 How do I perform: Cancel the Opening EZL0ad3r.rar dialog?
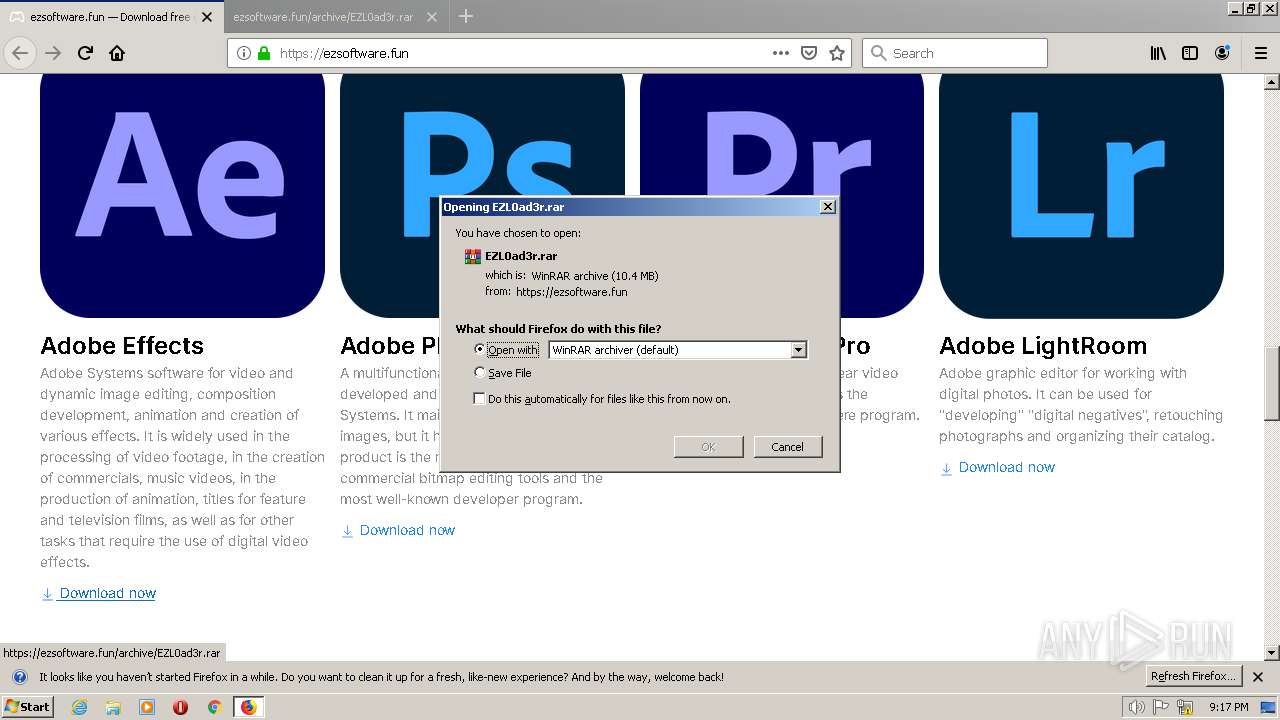click(x=787, y=447)
